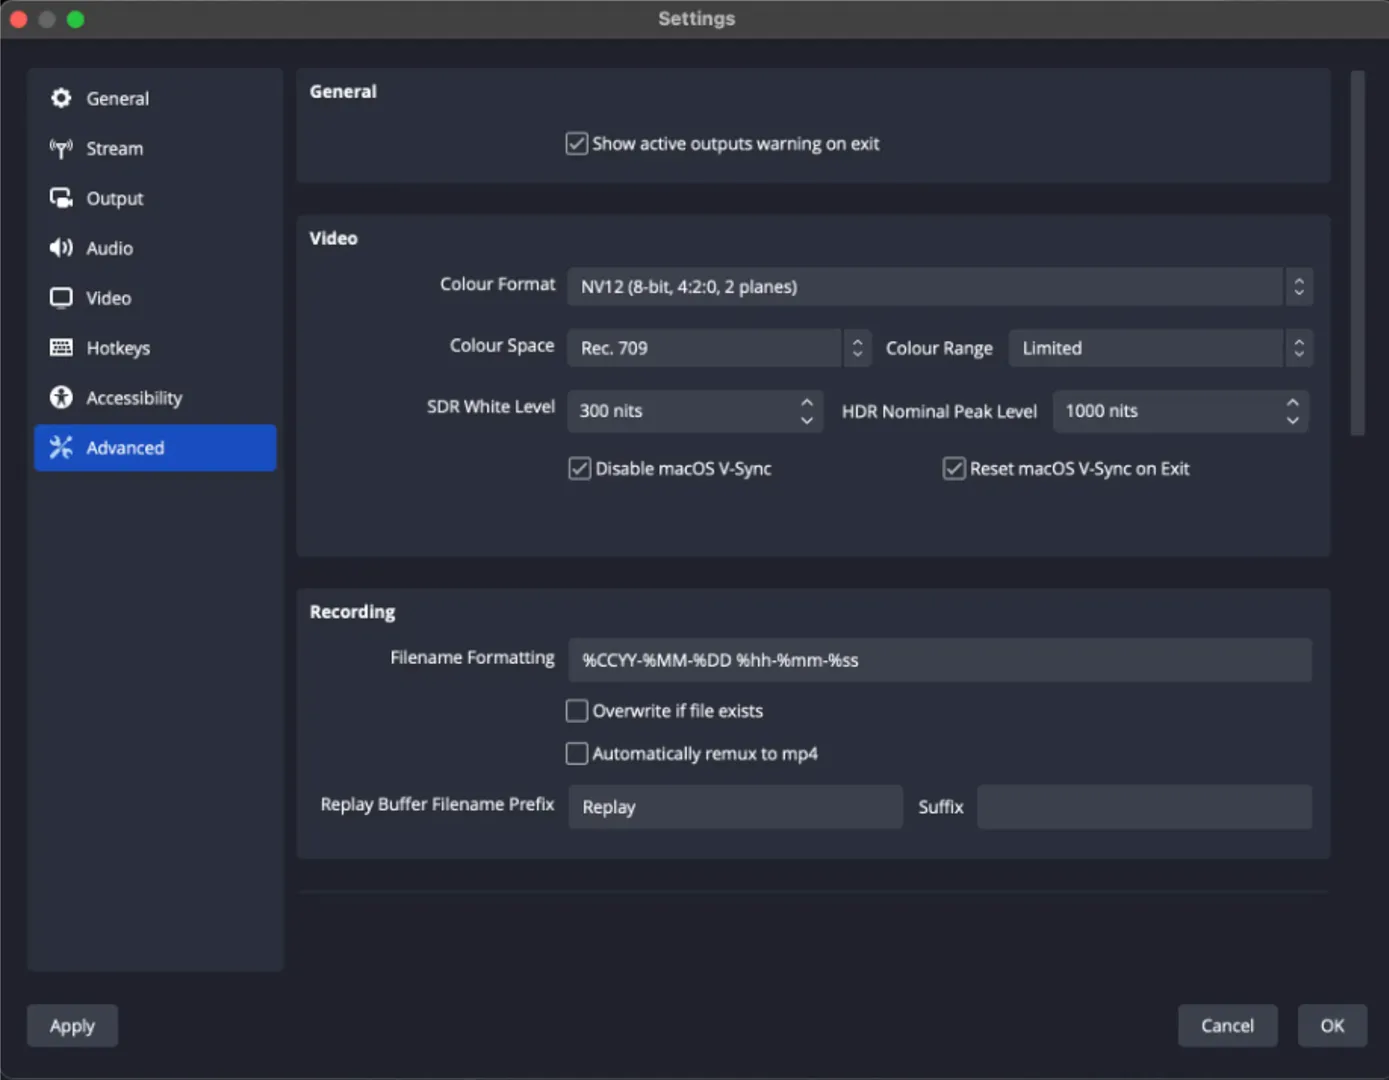Click the HDR Nominal Peak Level label

(x=939, y=411)
